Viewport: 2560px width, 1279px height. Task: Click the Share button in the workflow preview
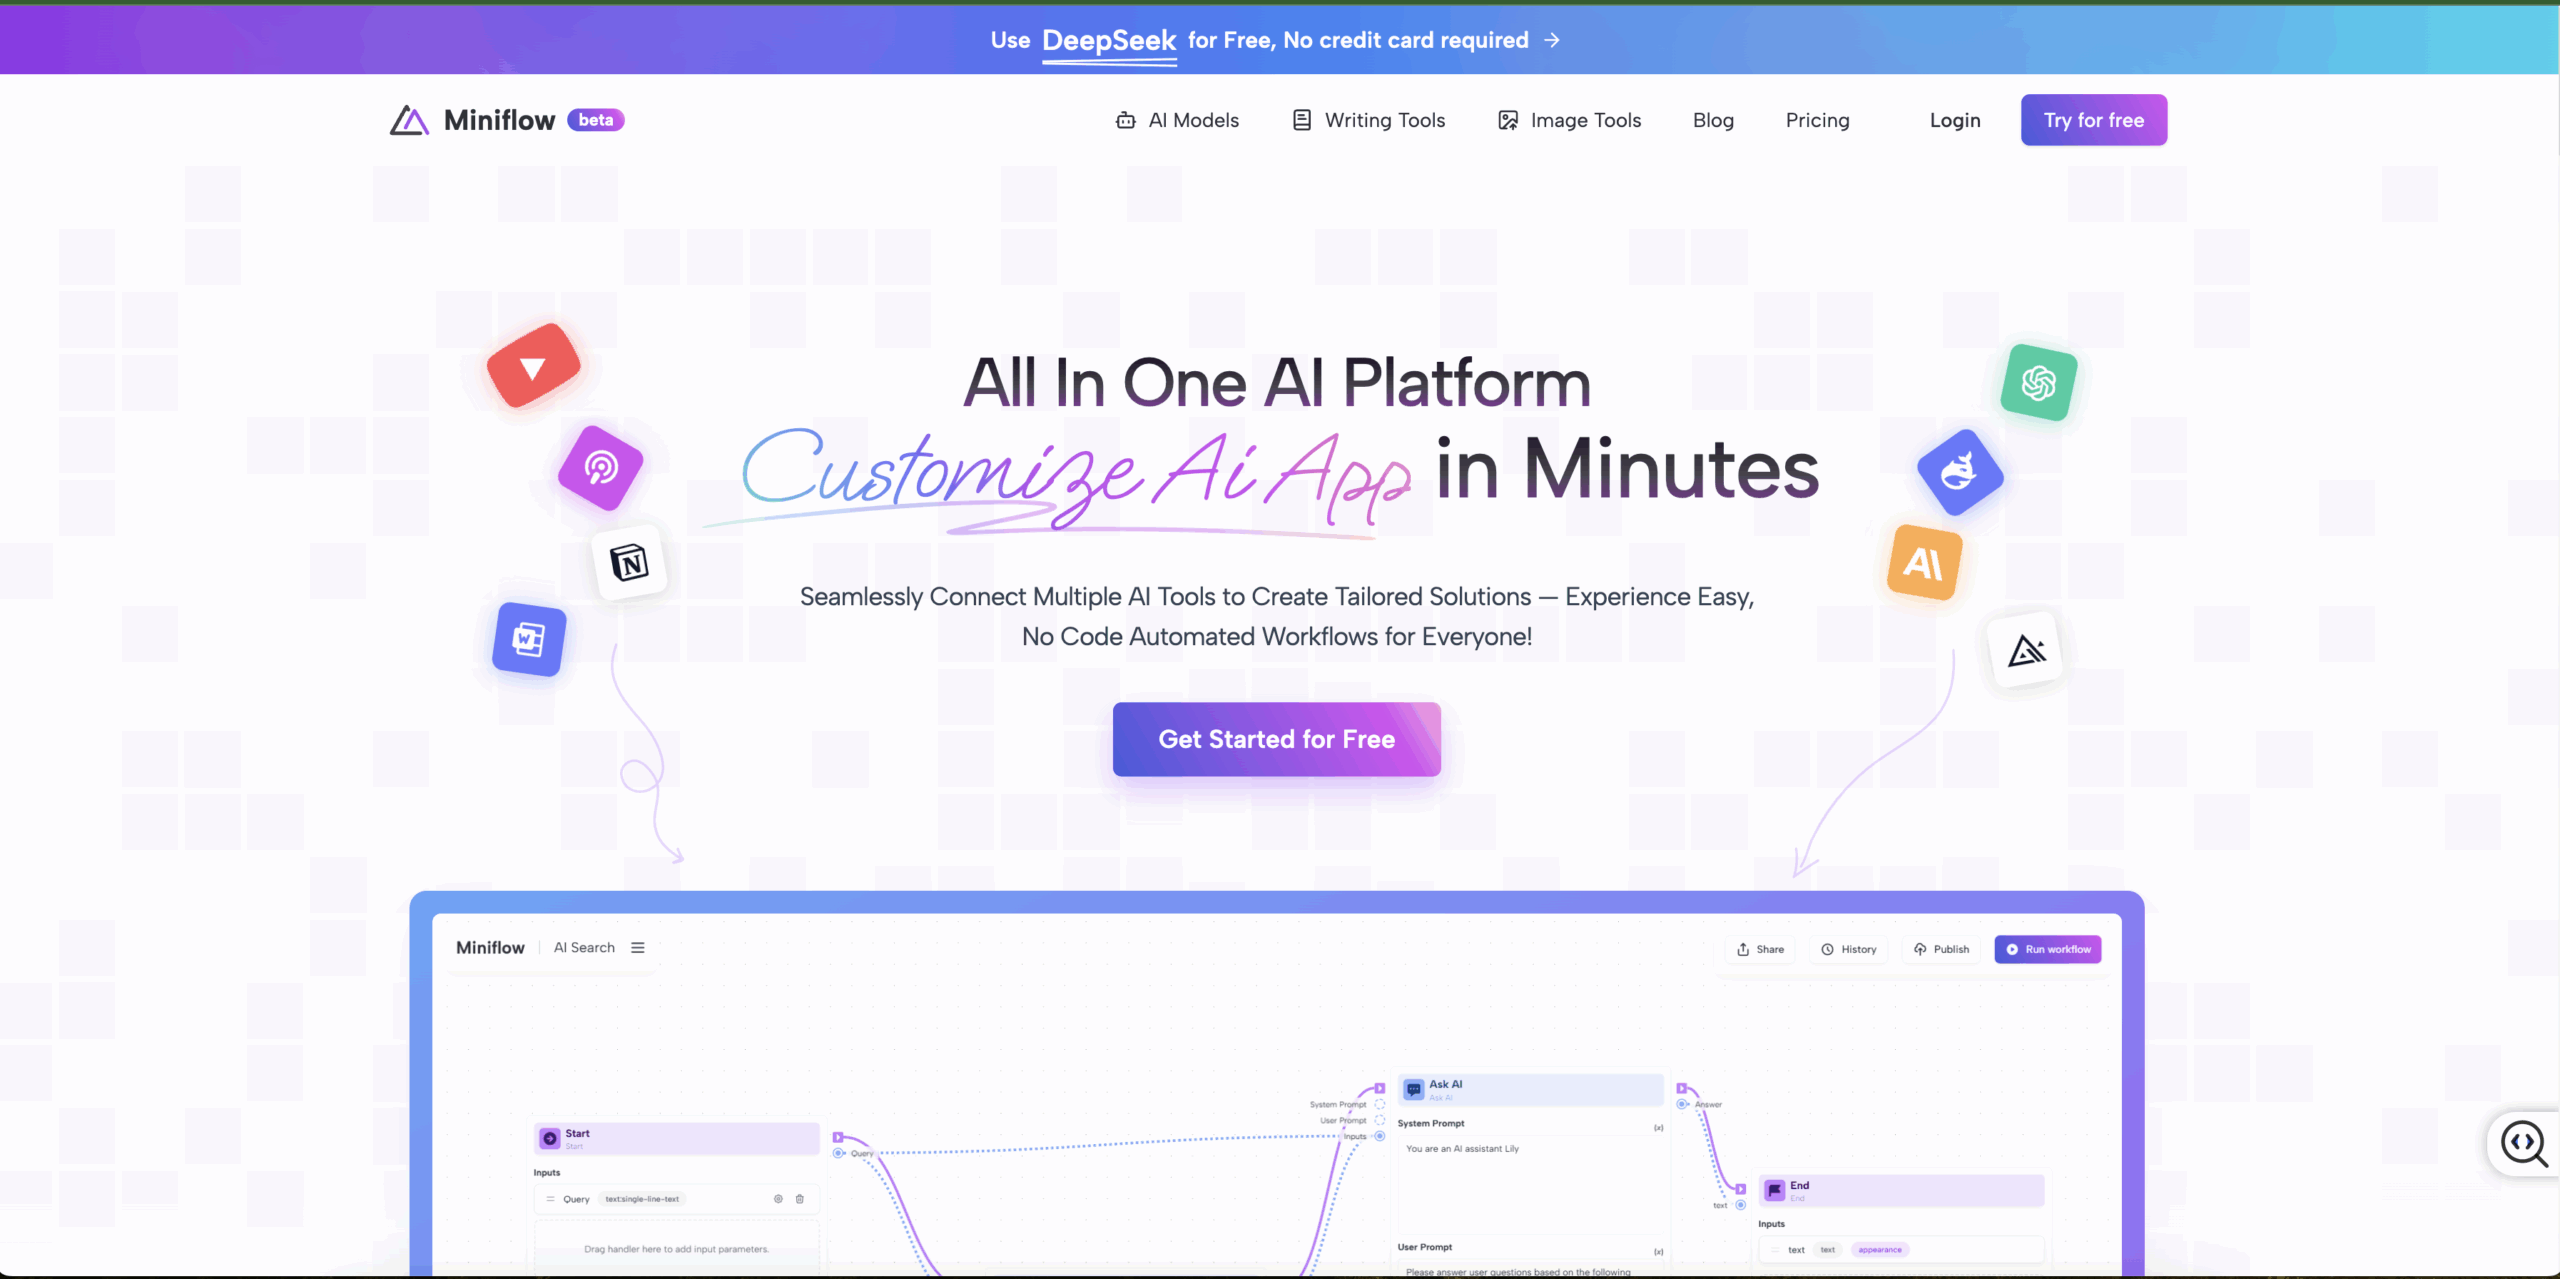[x=1761, y=949]
